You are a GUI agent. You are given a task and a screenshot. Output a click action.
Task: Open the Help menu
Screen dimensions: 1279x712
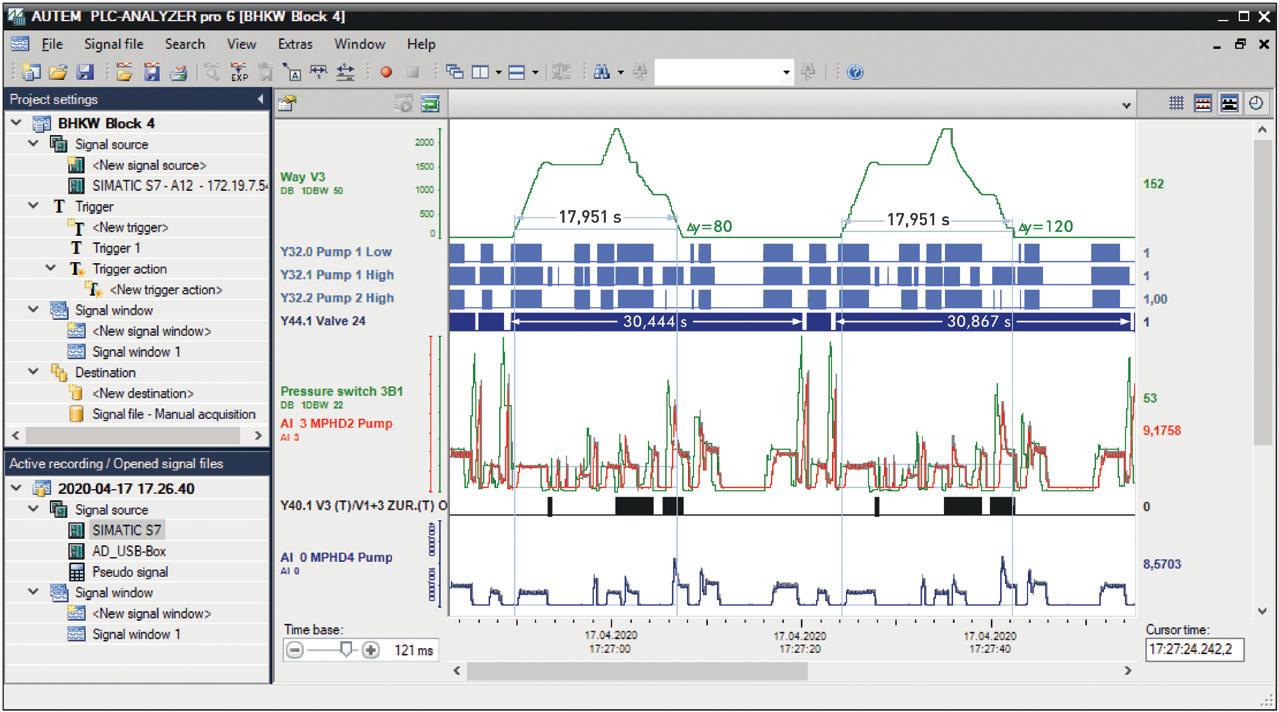(421, 44)
